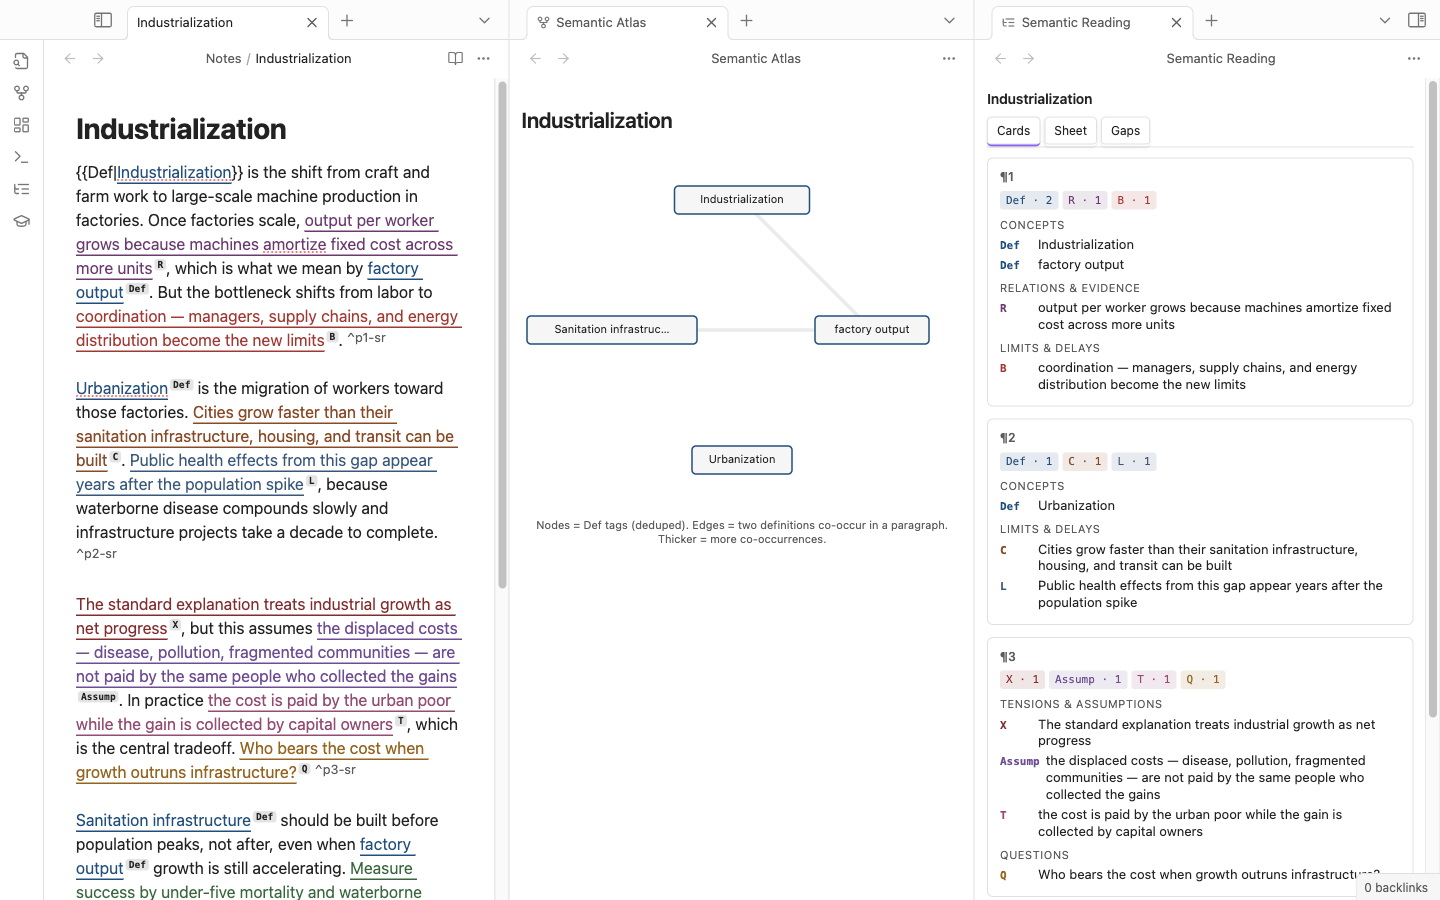Image resolution: width=1440 pixels, height=900 pixels.
Task: Open the Industrialization link in first paragraph
Action: pyautogui.click(x=174, y=173)
